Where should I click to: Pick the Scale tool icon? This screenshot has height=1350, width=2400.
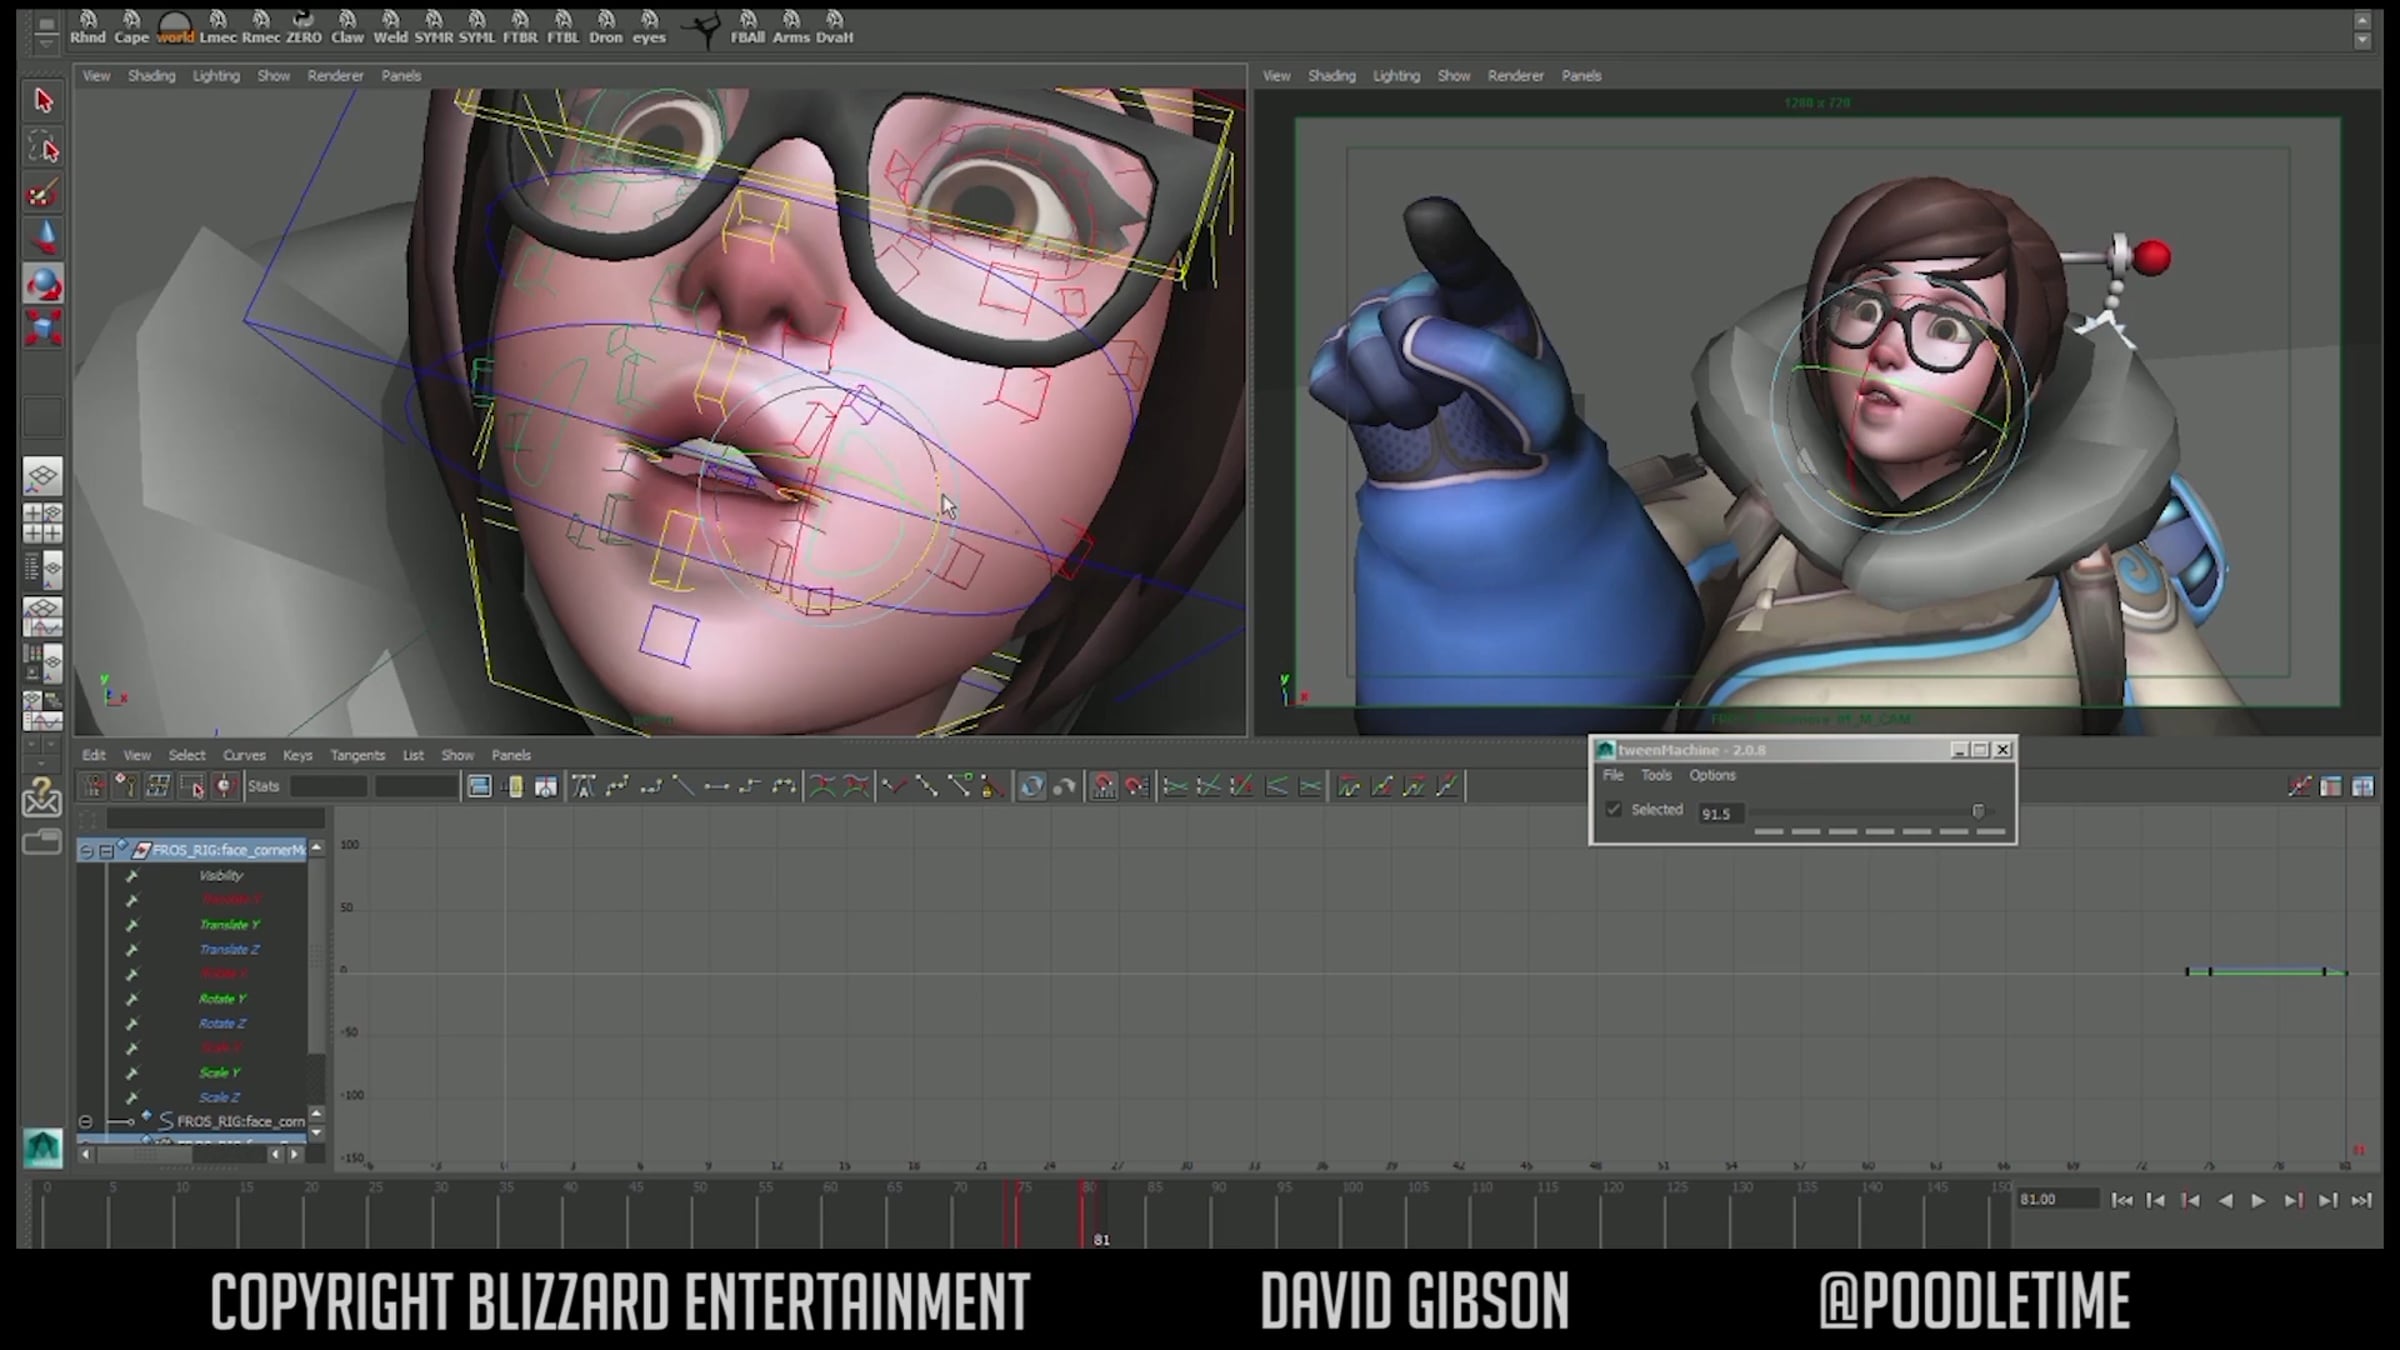[42, 329]
